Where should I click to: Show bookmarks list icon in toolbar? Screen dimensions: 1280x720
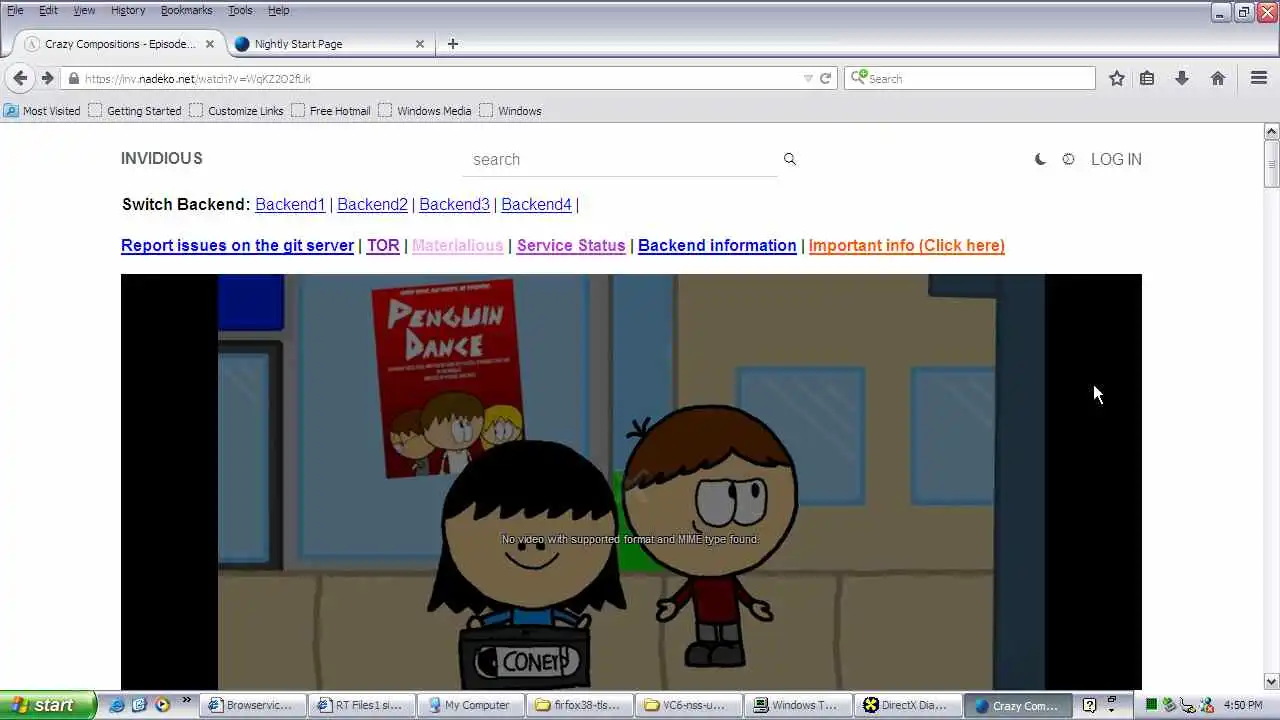tap(1147, 78)
